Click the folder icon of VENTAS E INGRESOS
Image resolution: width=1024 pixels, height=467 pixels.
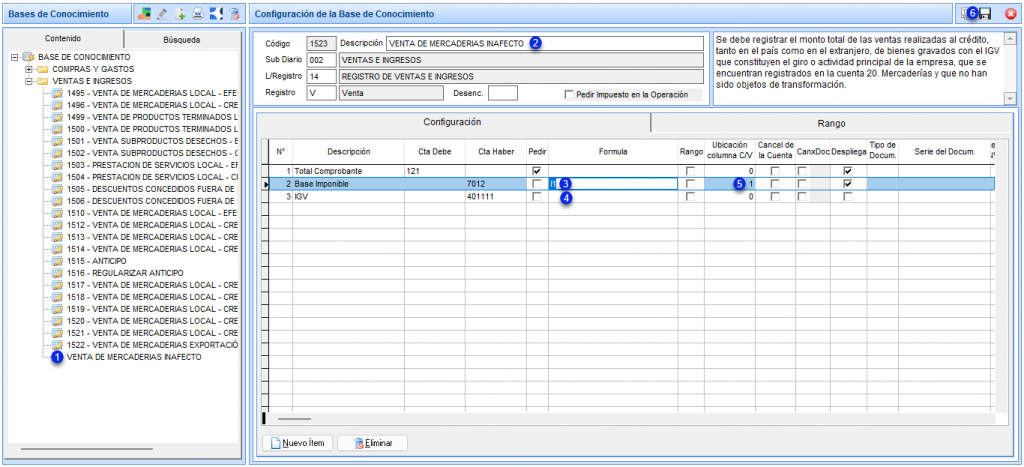(x=42, y=81)
